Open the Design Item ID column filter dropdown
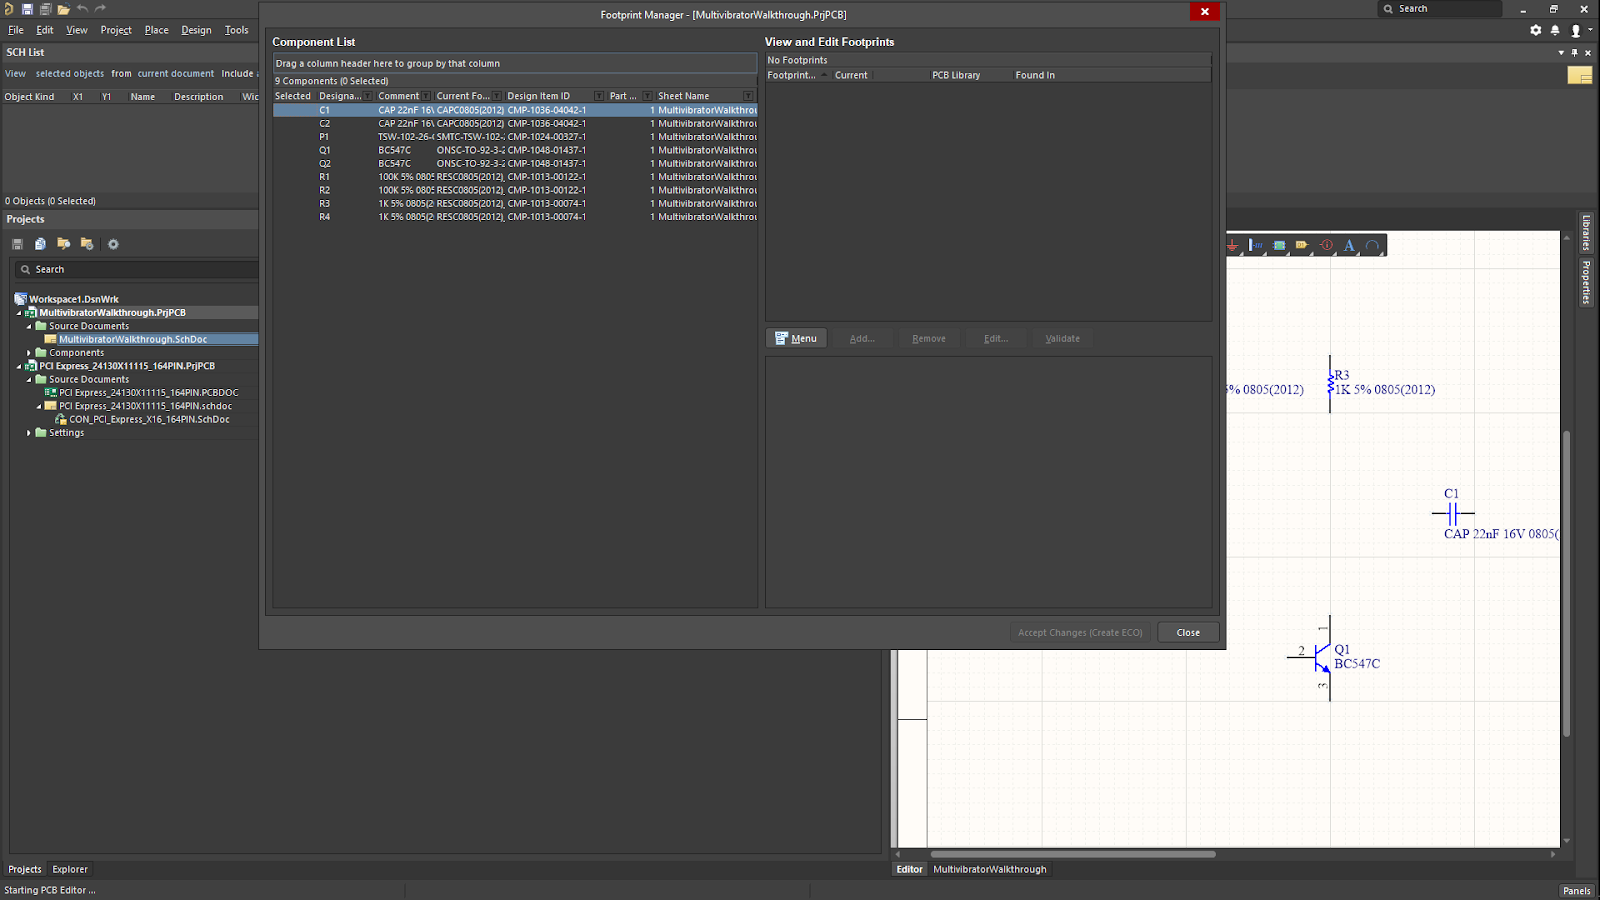The height and width of the screenshot is (900, 1600). coord(599,96)
